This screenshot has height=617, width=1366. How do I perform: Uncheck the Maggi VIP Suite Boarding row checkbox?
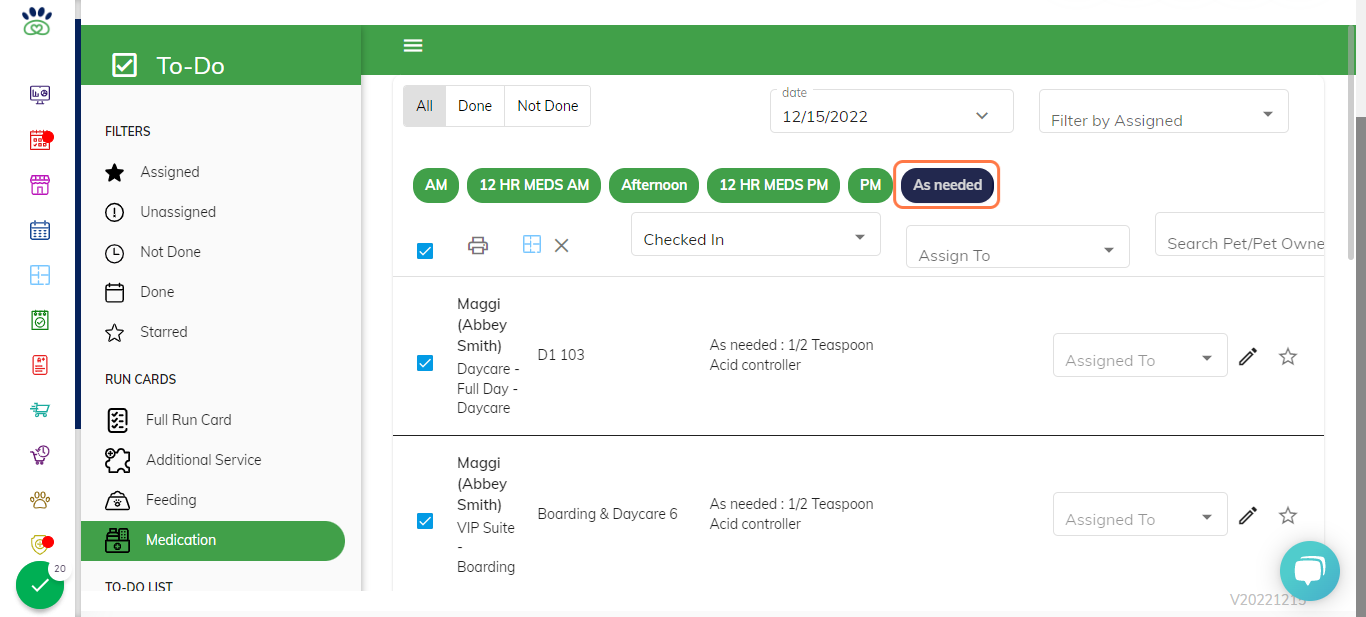click(x=425, y=521)
